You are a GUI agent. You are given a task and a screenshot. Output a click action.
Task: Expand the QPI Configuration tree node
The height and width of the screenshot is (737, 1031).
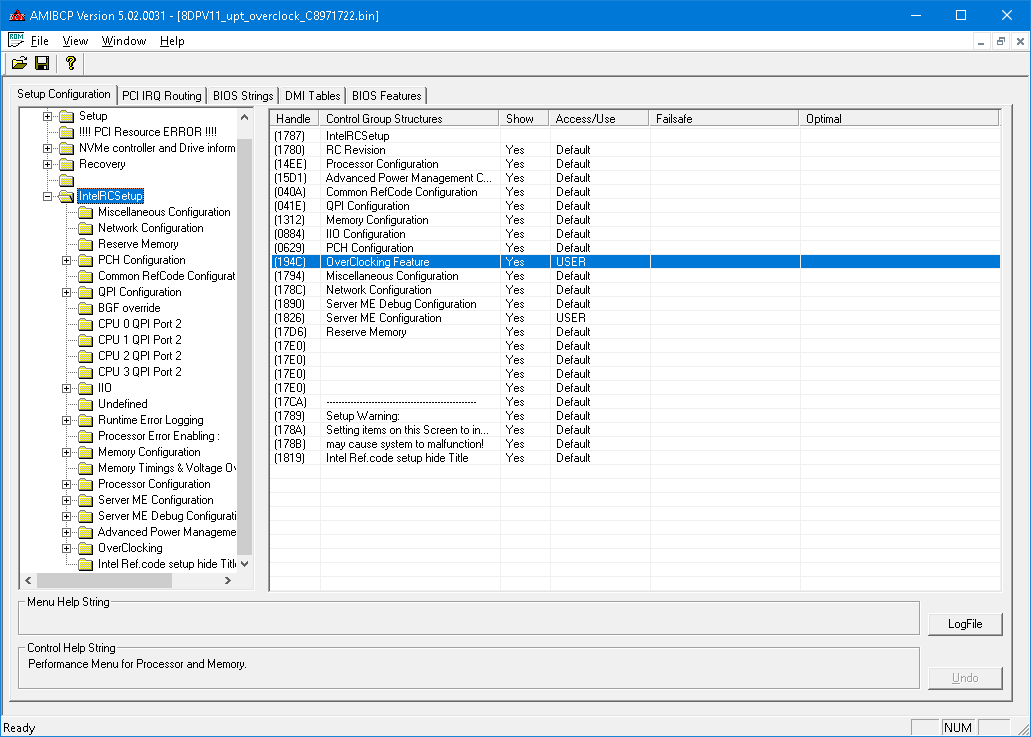tap(66, 293)
